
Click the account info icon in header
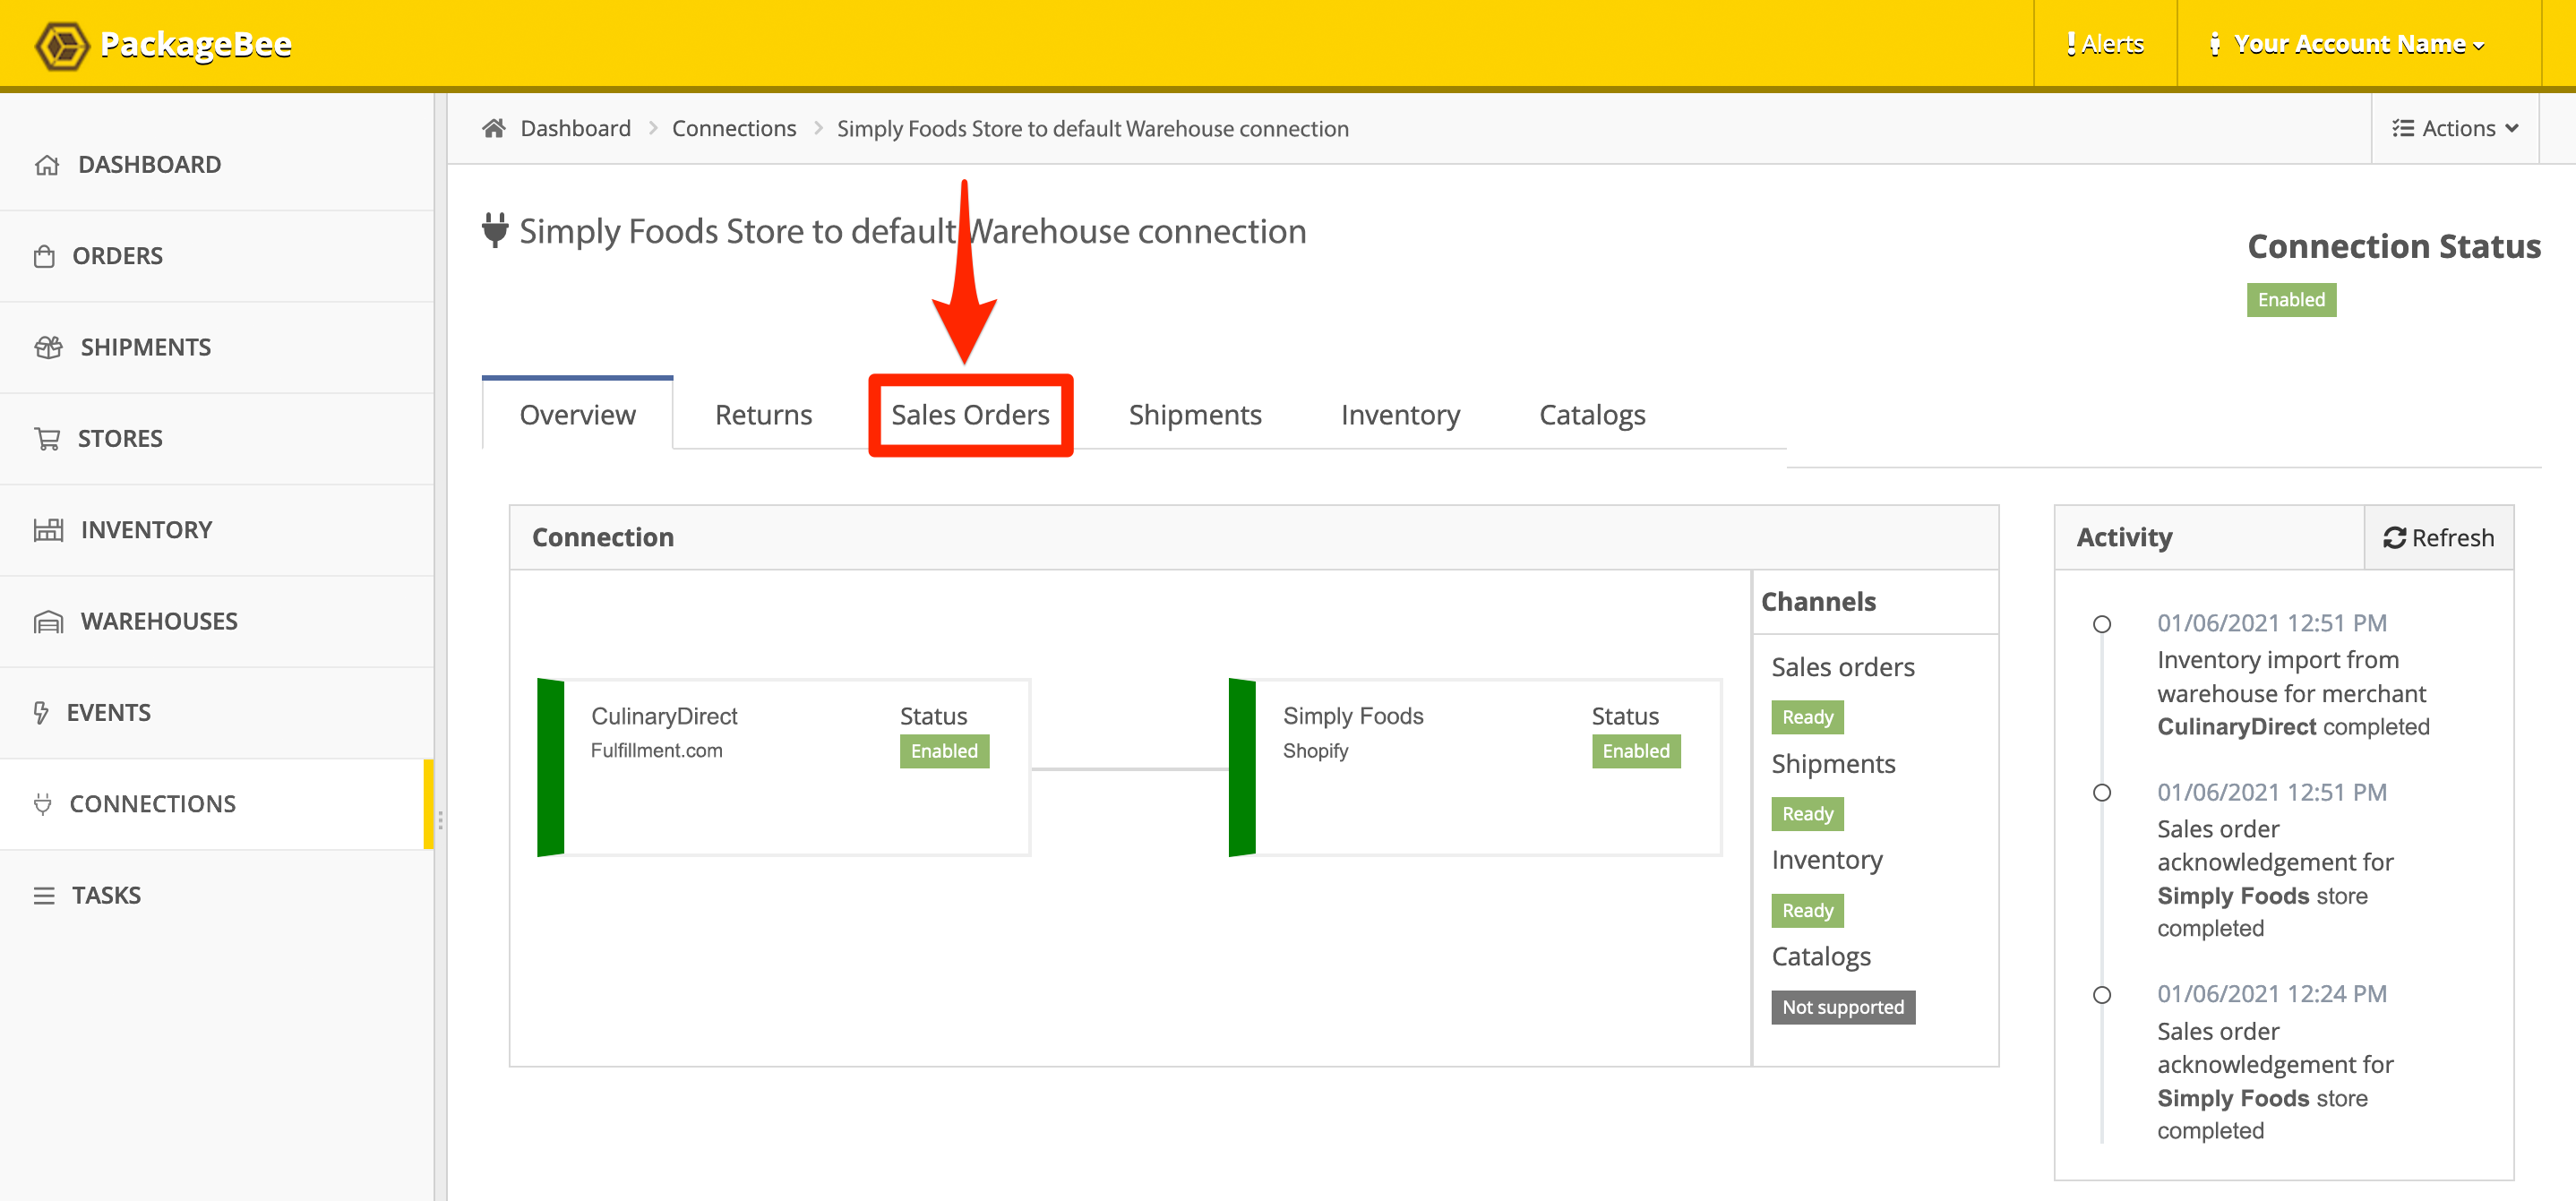(2215, 44)
